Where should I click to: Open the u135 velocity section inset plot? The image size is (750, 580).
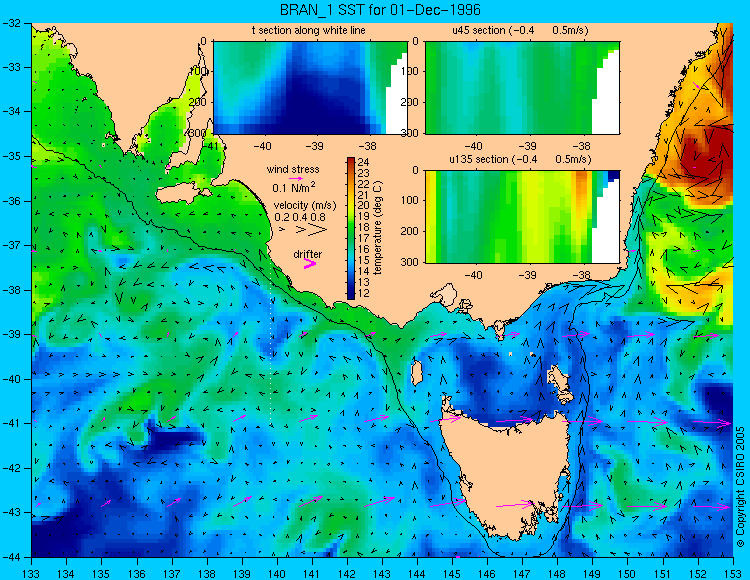(x=522, y=216)
